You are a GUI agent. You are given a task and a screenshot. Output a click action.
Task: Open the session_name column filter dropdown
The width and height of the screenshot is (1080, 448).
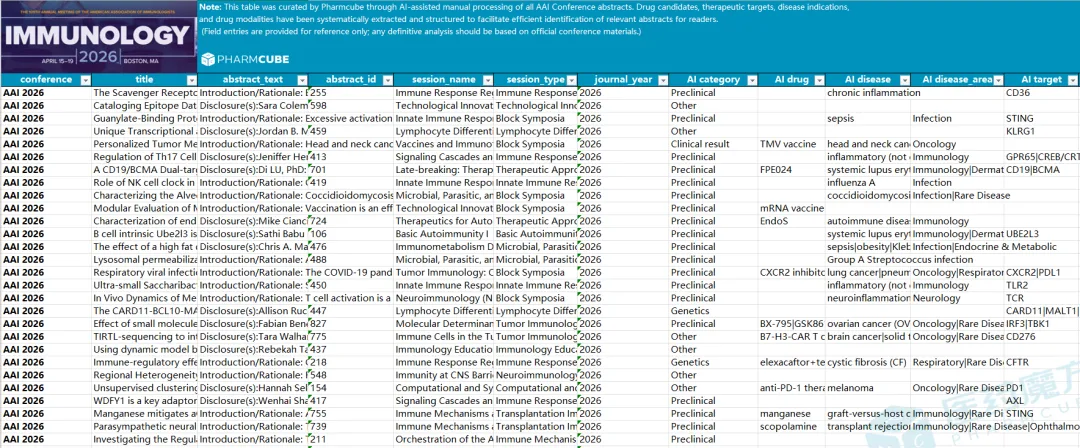487,80
